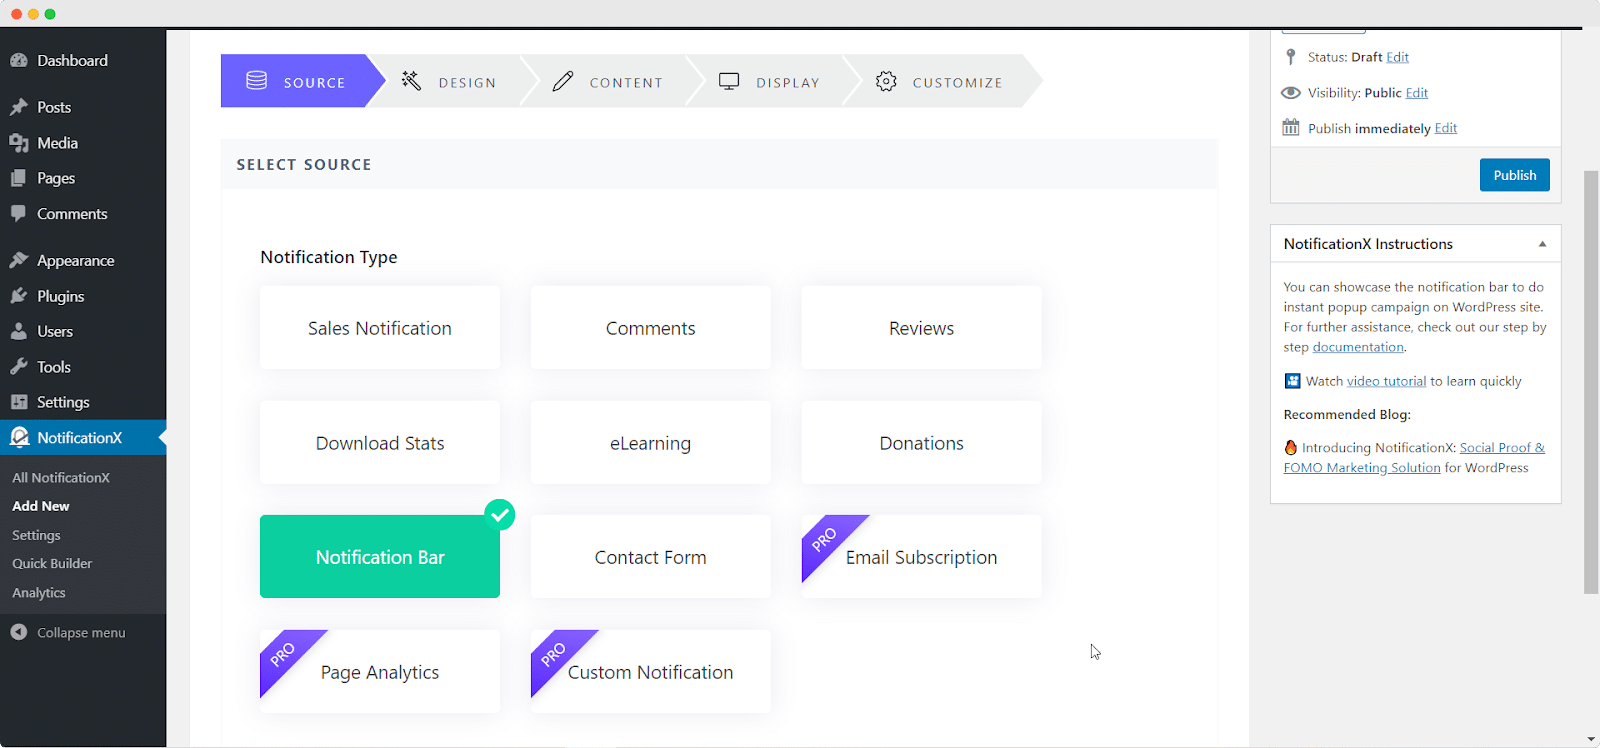Click the page vertical scrollbar
The image size is (1600, 748).
click(1591, 382)
